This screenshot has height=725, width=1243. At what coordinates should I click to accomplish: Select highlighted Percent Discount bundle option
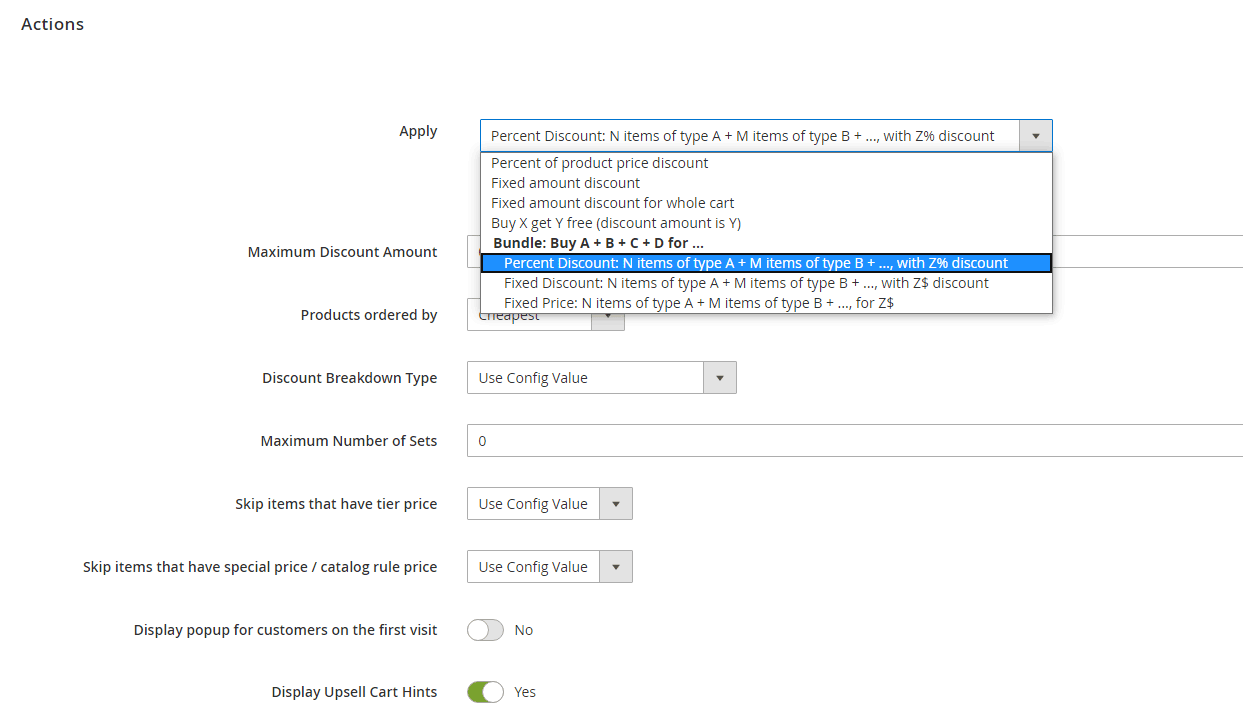pos(766,263)
